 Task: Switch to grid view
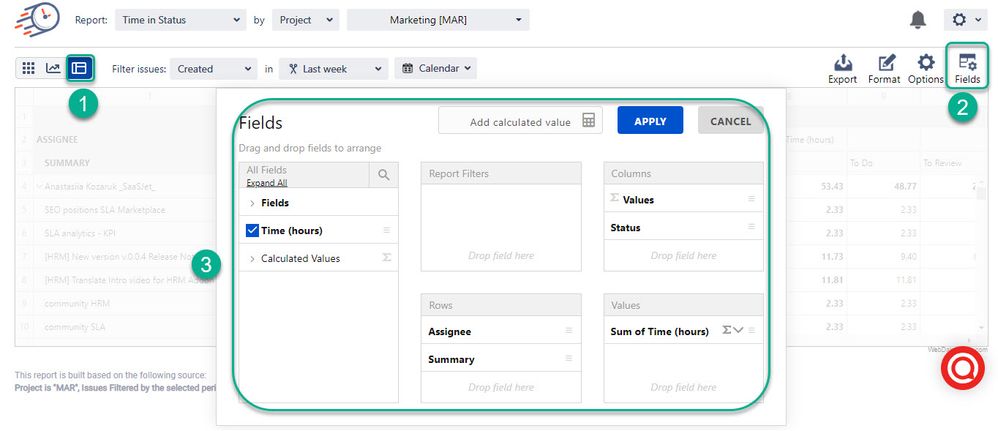(29, 68)
